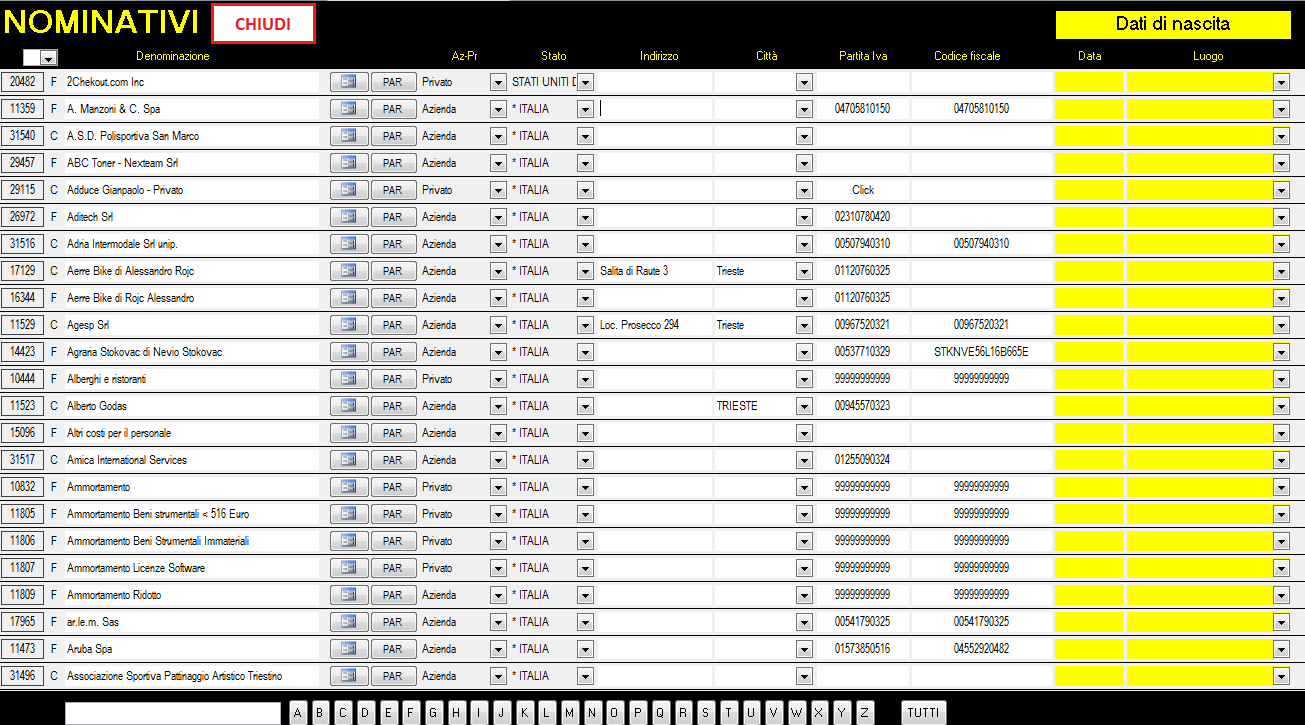
Task: Filter names by letter A
Action: [298, 712]
